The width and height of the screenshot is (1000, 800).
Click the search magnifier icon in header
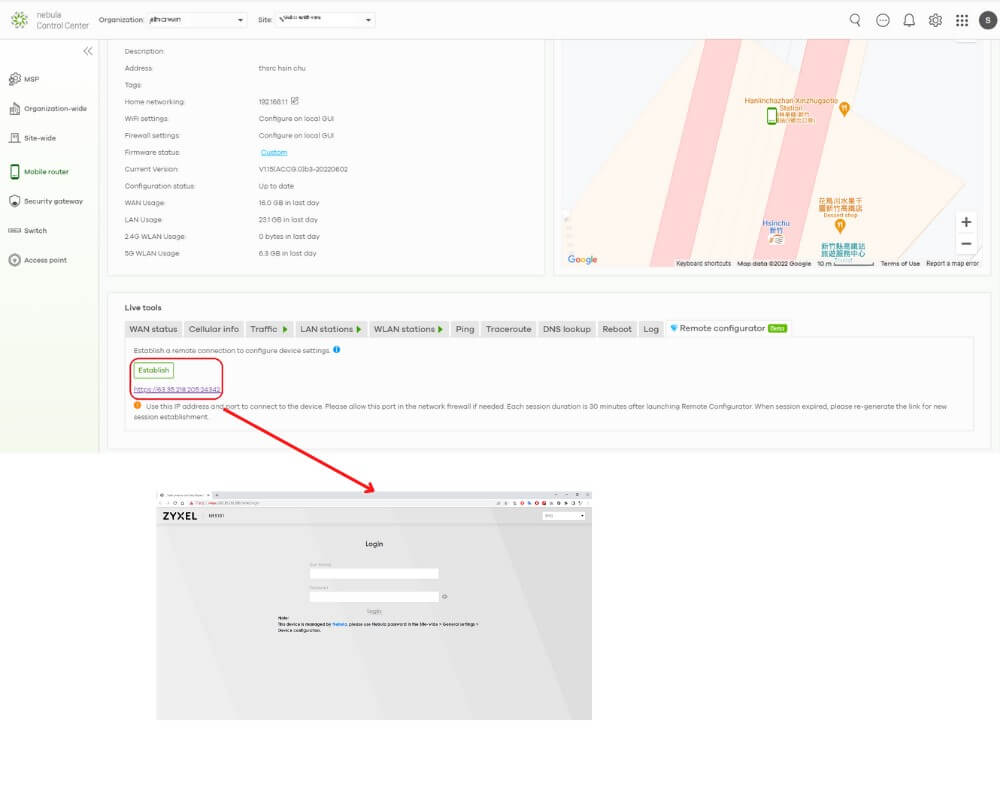pyautogui.click(x=855, y=20)
